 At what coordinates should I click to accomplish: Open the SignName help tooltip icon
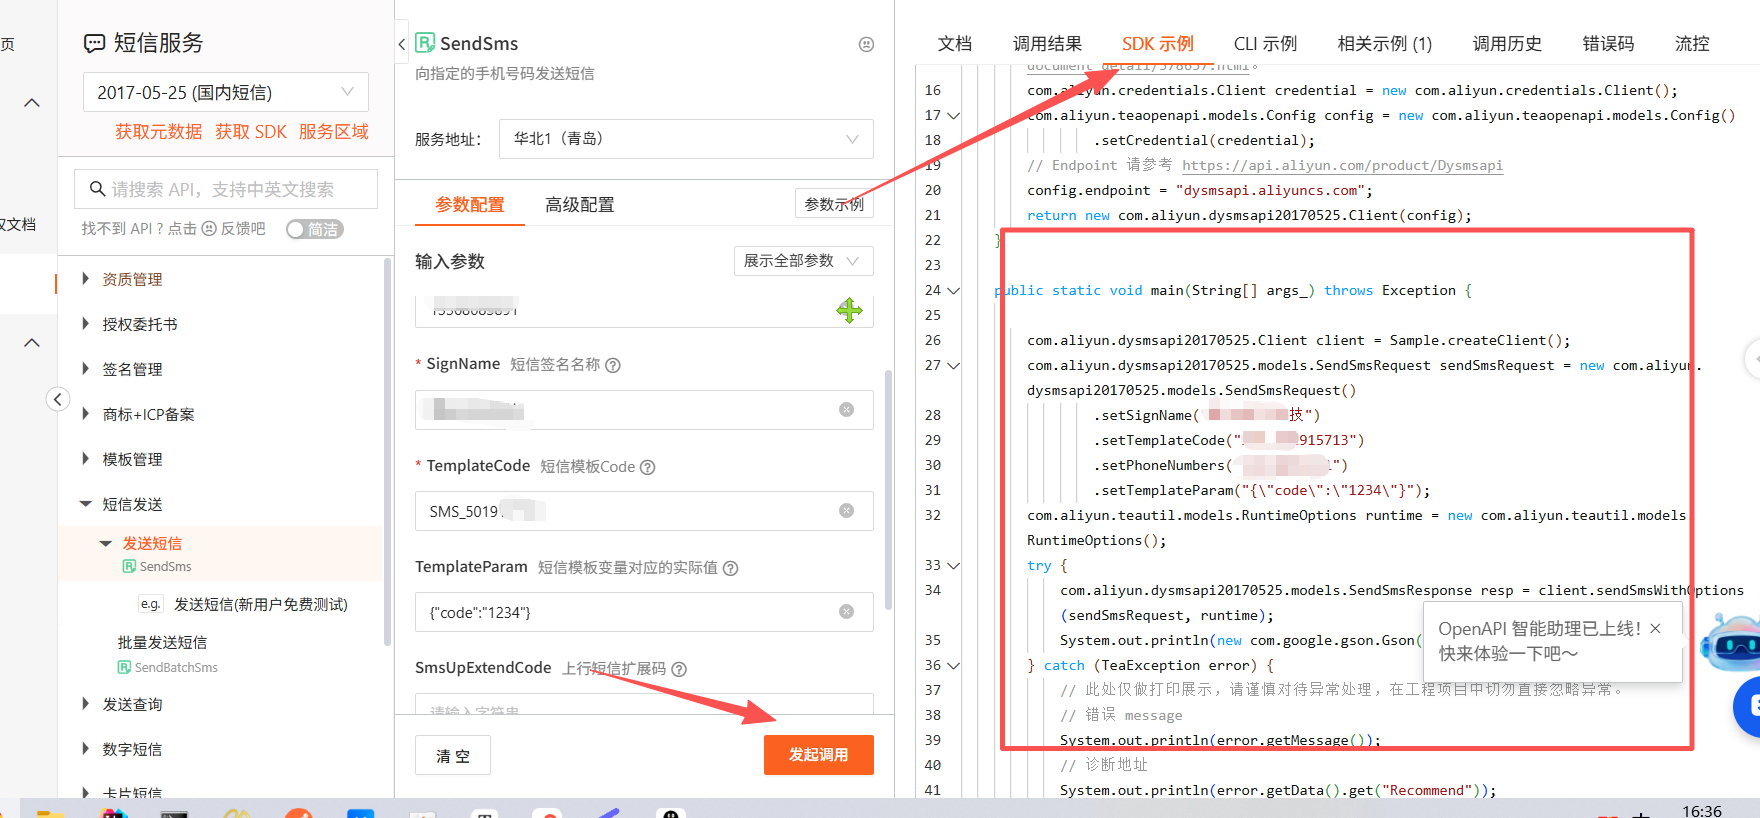click(x=613, y=365)
